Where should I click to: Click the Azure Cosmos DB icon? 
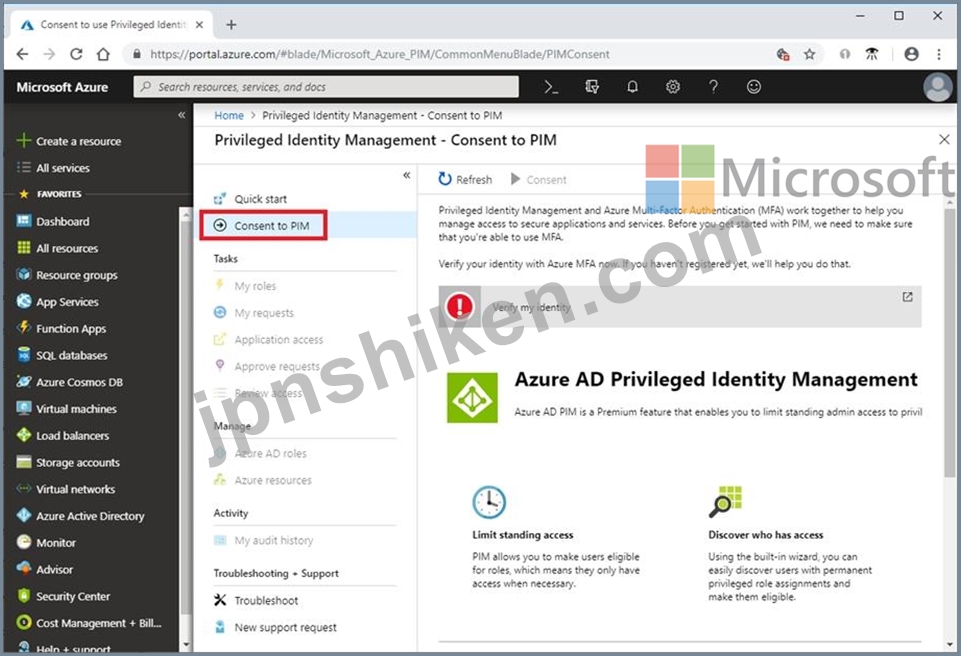click(24, 381)
